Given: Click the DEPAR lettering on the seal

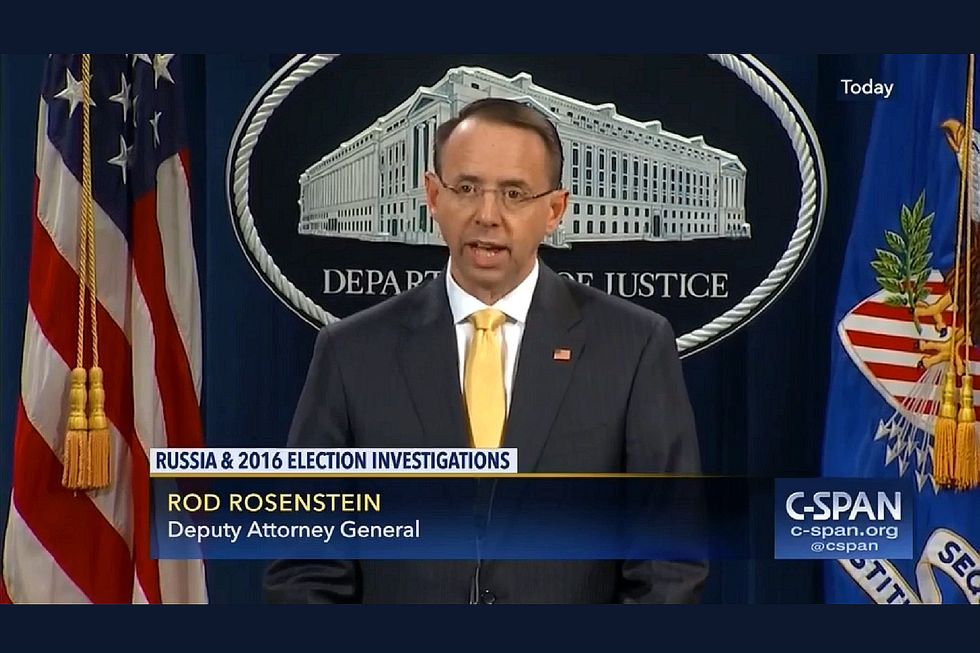Looking at the screenshot, I should click(x=374, y=282).
